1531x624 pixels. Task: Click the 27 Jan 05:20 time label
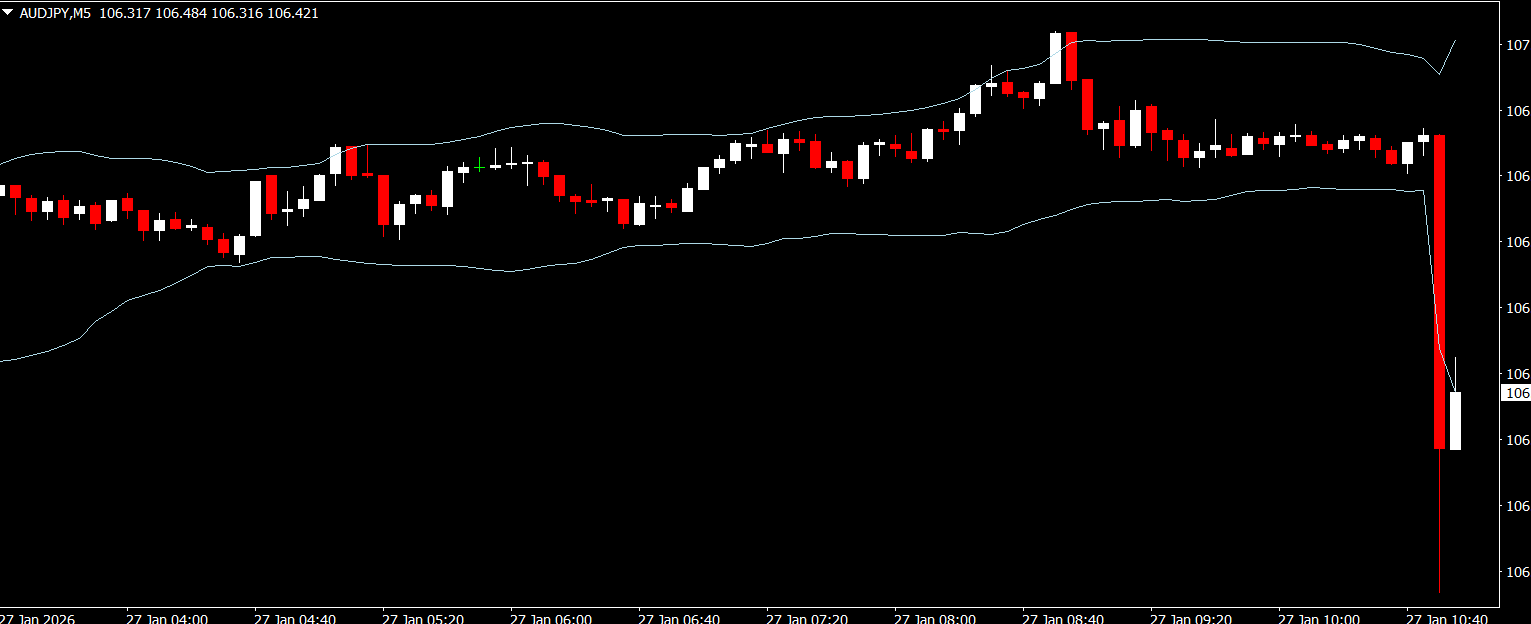(x=422, y=618)
